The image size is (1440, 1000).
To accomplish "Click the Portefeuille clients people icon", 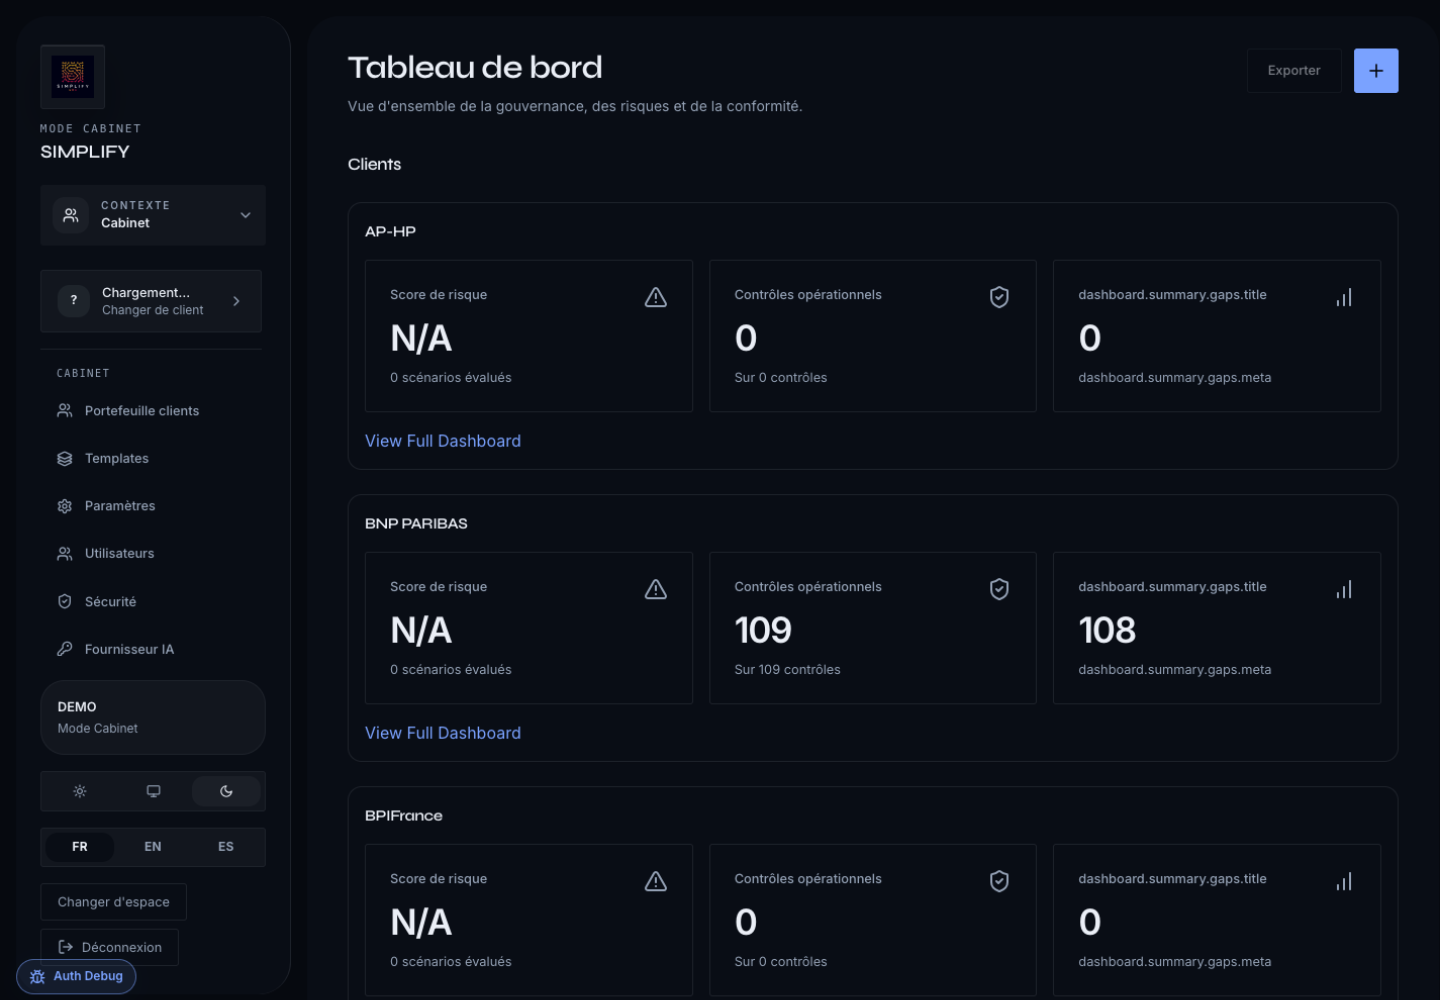I will 65,411.
